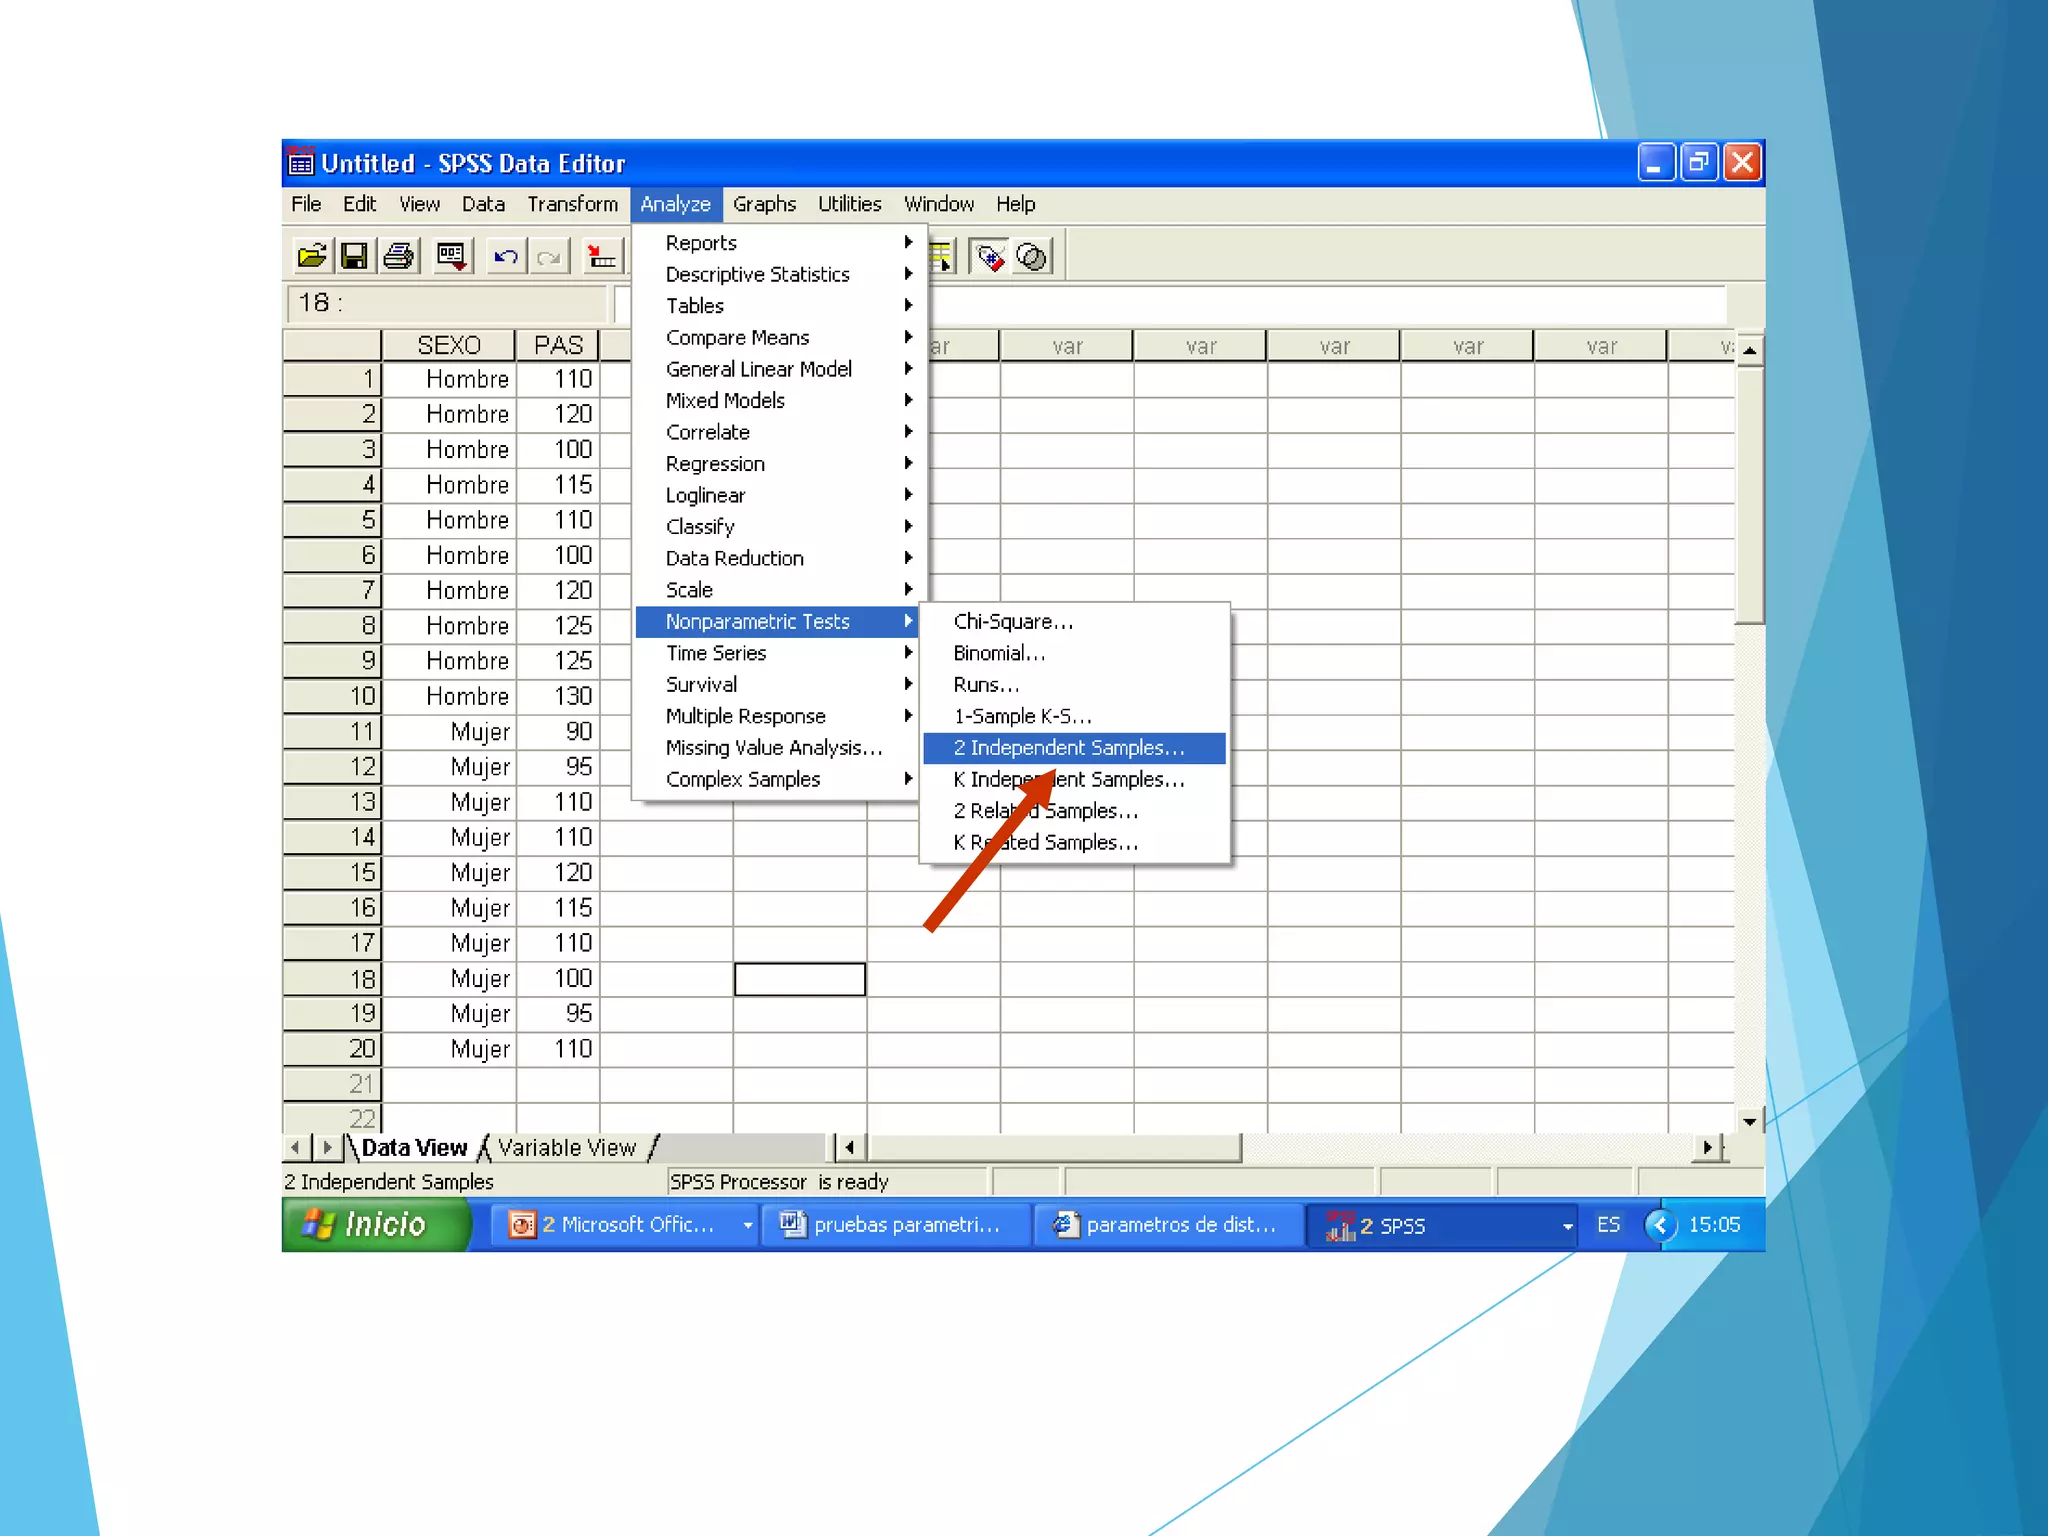Viewport: 2048px width, 1536px height.
Task: Click the Save File floppy icon
Action: click(354, 257)
